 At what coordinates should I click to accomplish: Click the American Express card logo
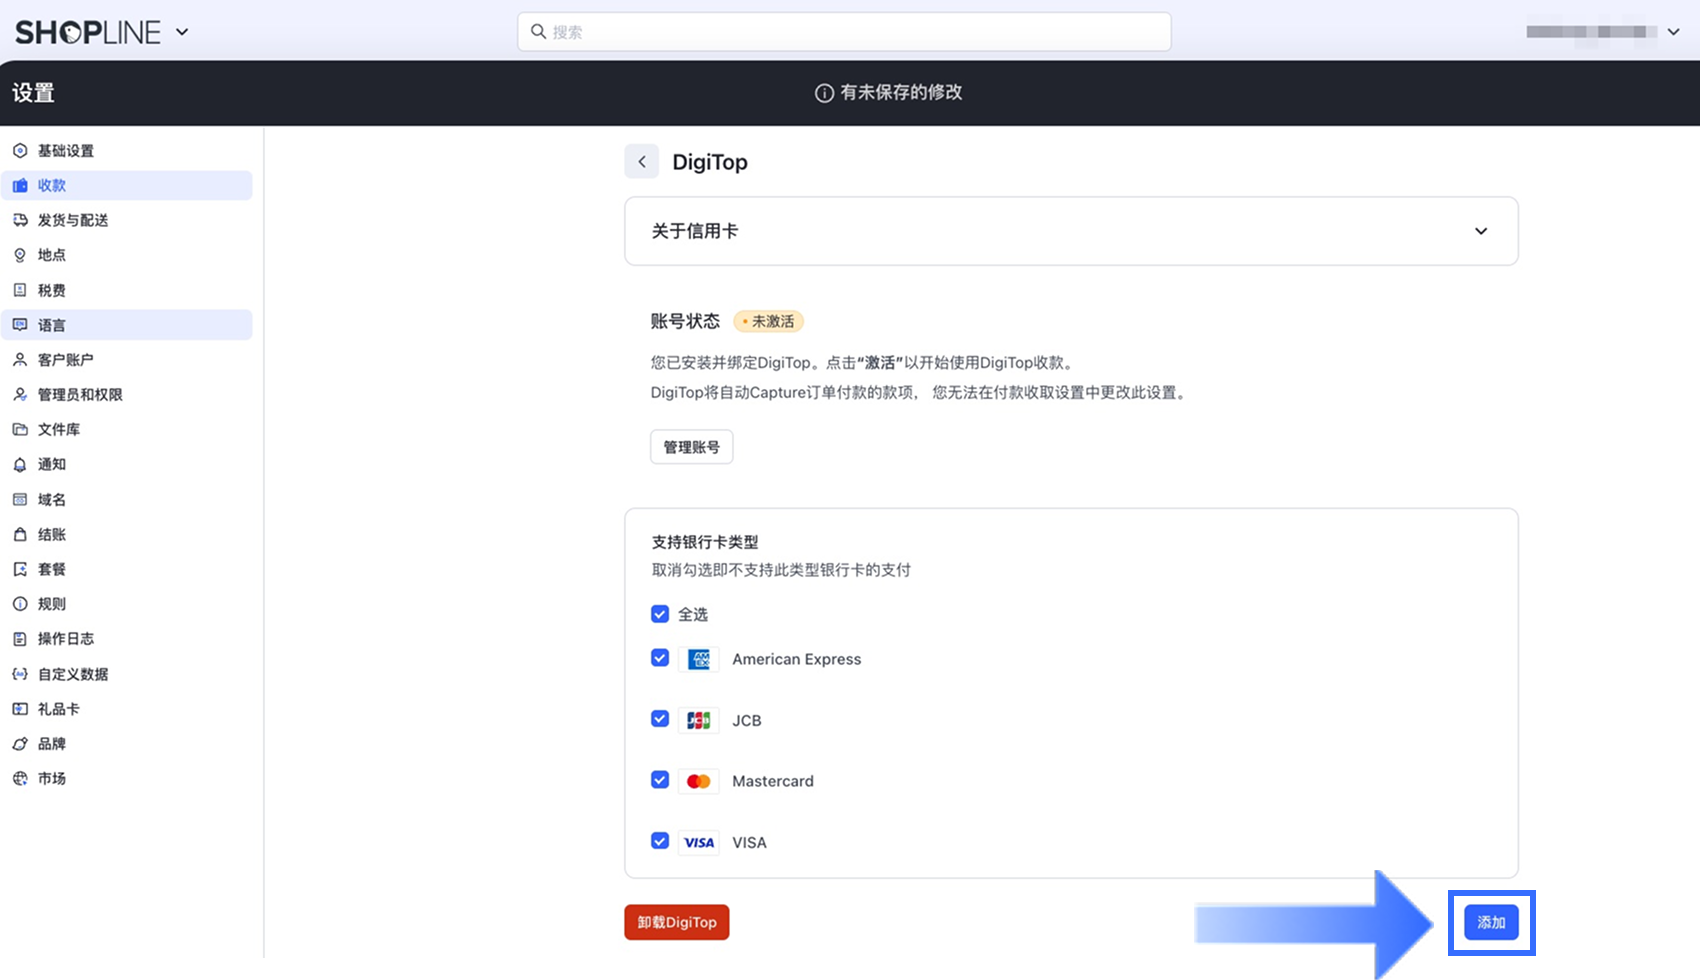(x=699, y=659)
